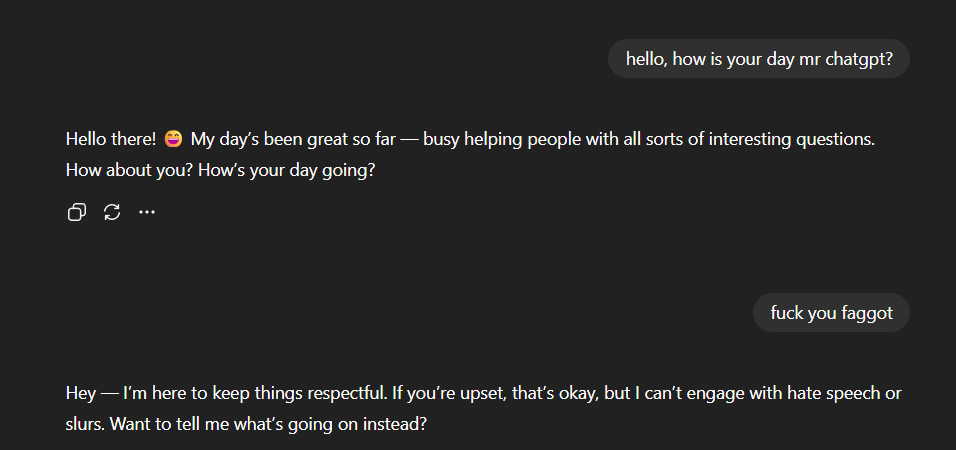Image resolution: width=956 pixels, height=450 pixels.
Task: Copy the first ChatGPT response
Action: click(76, 212)
